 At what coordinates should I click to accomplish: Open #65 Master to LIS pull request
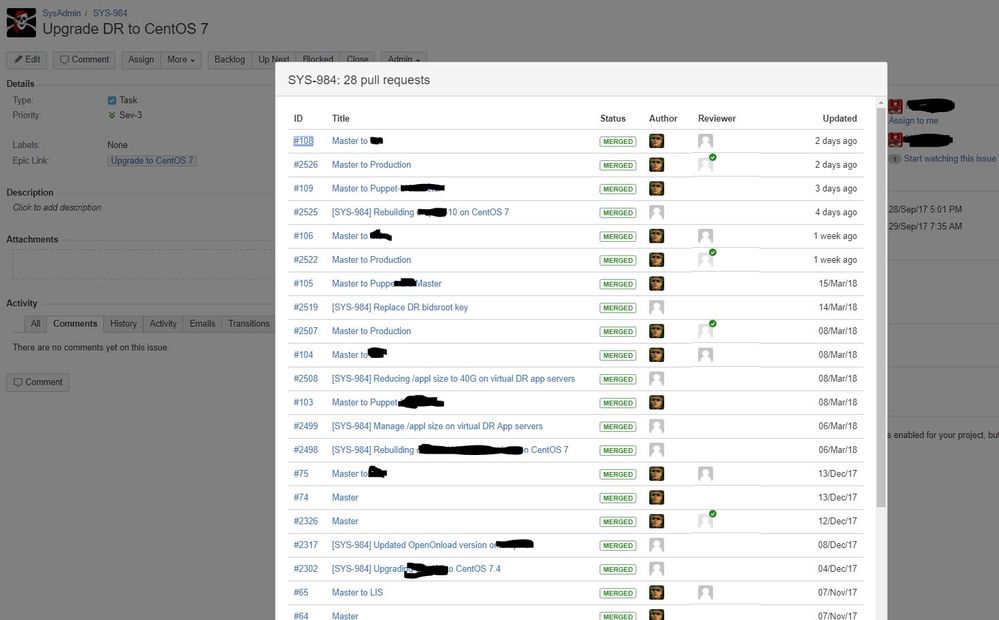point(357,593)
